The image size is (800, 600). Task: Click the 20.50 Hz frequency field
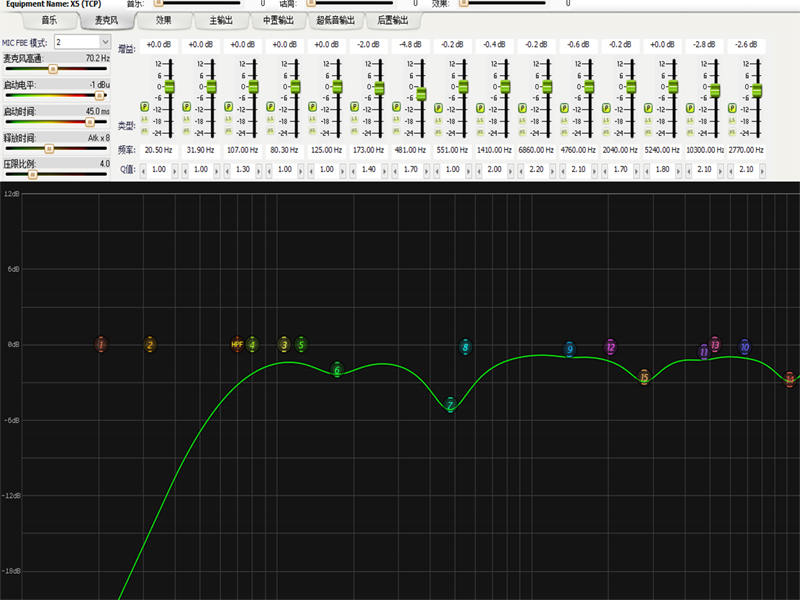point(158,151)
